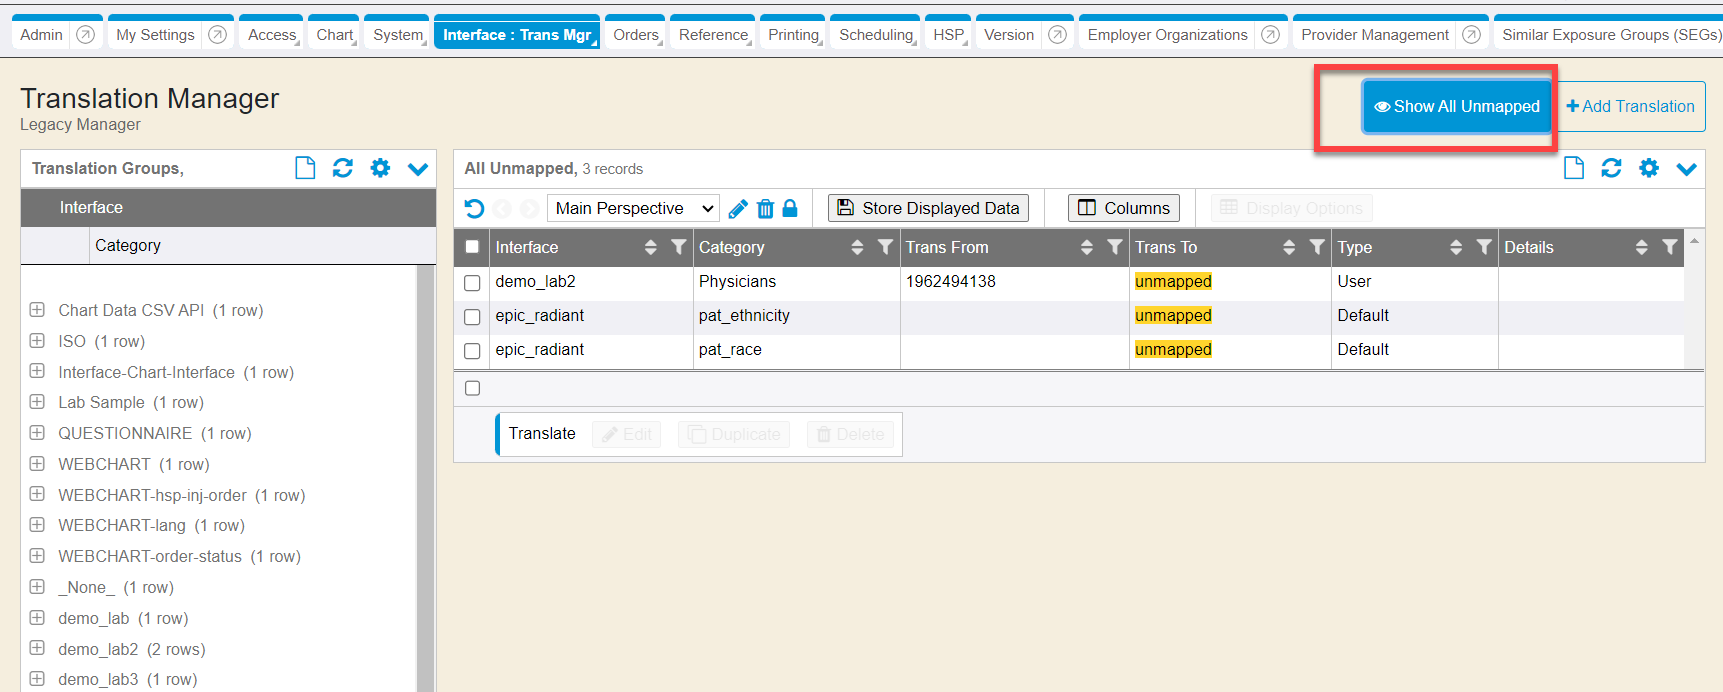Click the lock perspective icon
This screenshot has width=1723, height=692.
point(790,208)
